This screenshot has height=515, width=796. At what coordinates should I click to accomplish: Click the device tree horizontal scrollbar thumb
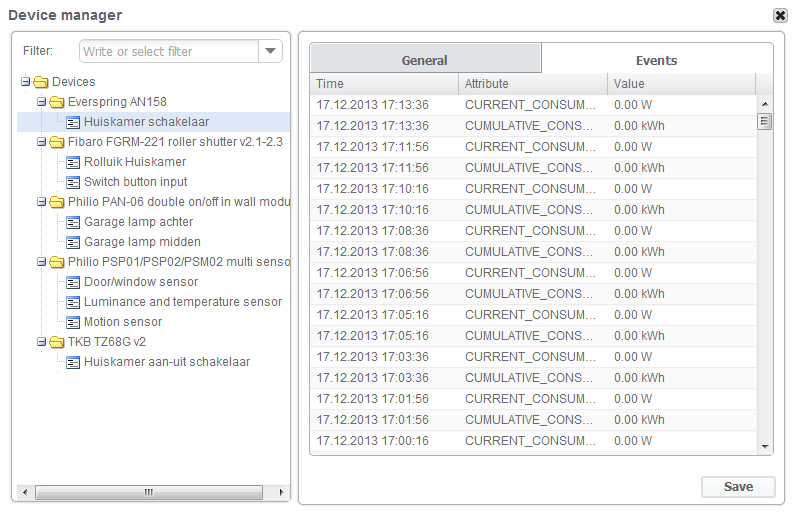148,492
